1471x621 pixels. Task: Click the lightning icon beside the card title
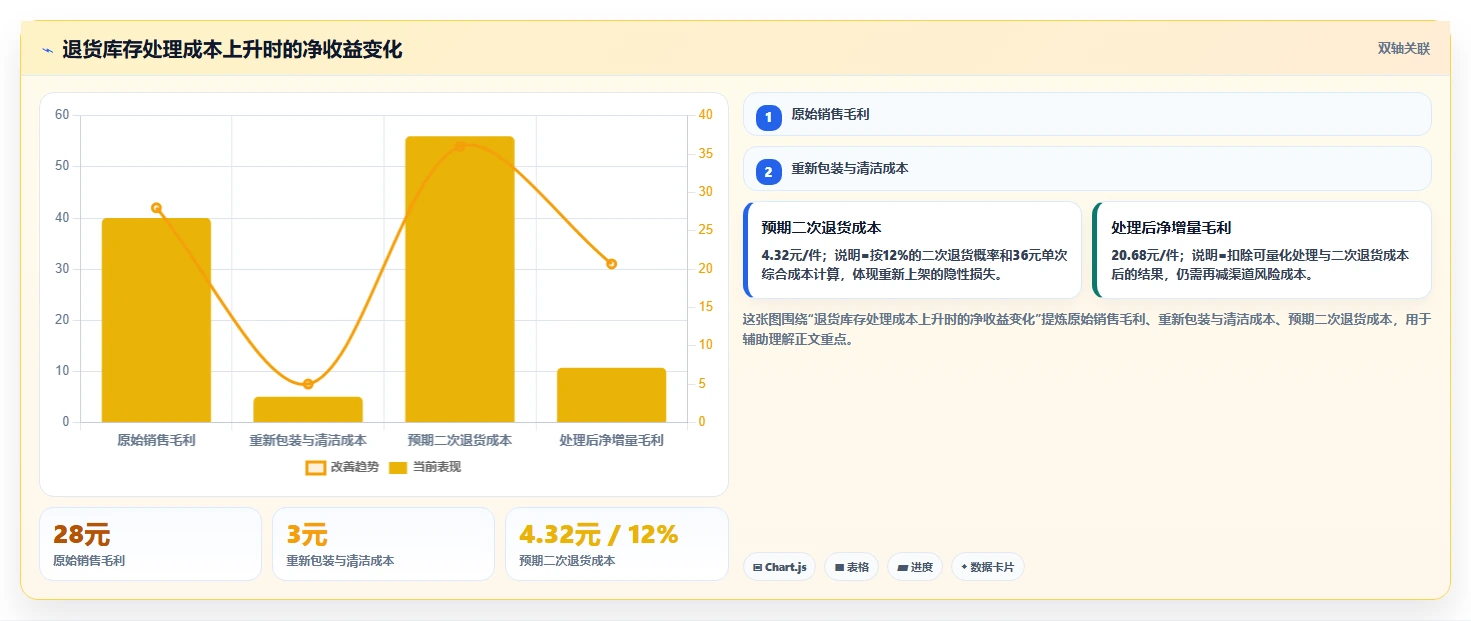[x=47, y=50]
